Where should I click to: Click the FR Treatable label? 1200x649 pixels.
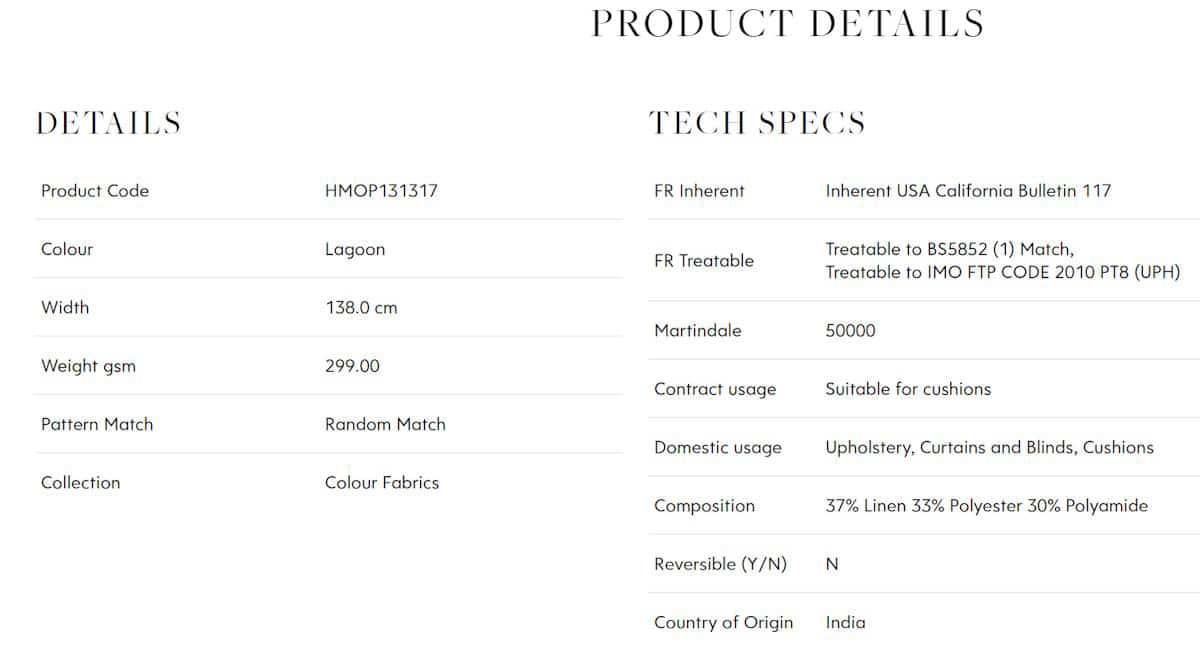click(x=704, y=260)
